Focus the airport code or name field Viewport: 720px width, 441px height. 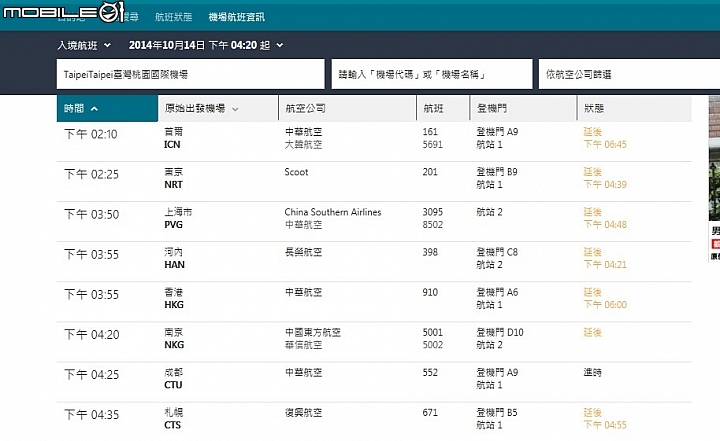click(432, 74)
